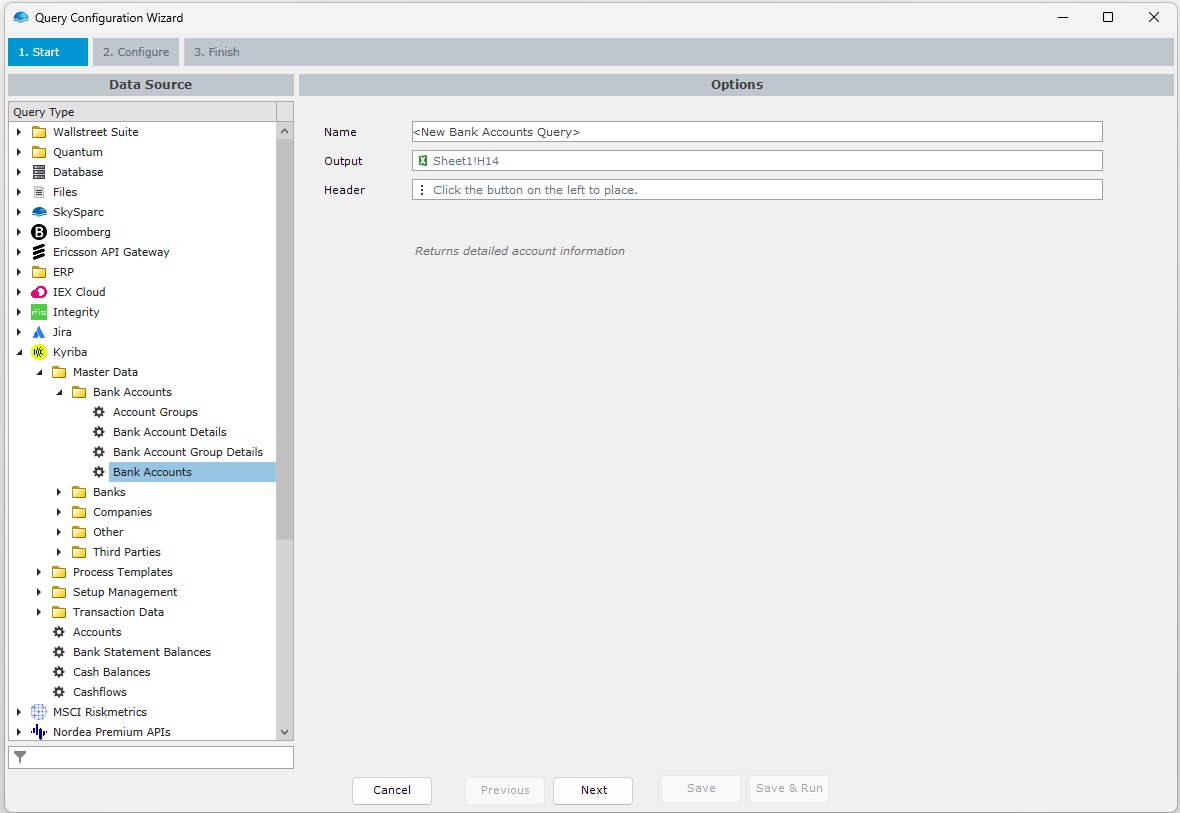Click the IEX Cloud icon

(39, 292)
